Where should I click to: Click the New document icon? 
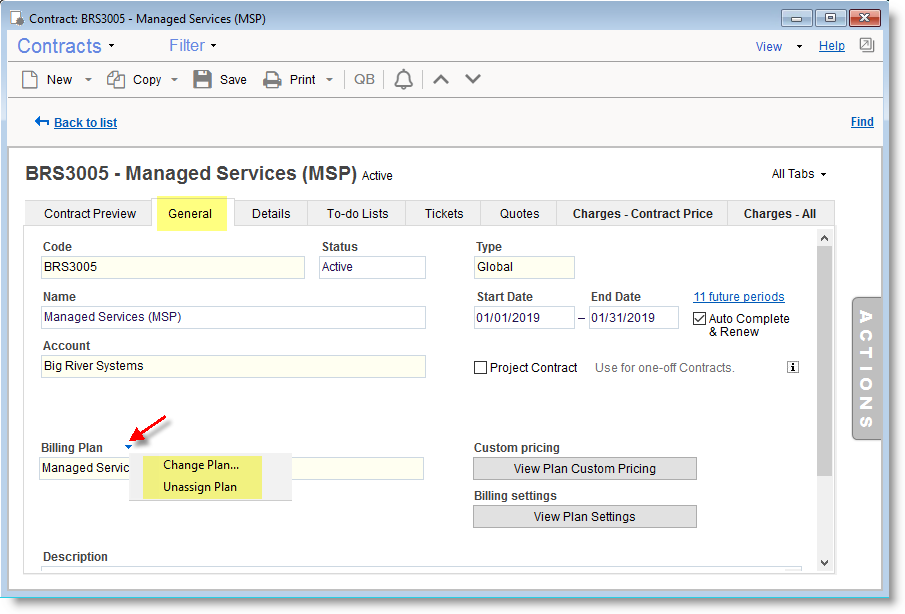click(31, 80)
